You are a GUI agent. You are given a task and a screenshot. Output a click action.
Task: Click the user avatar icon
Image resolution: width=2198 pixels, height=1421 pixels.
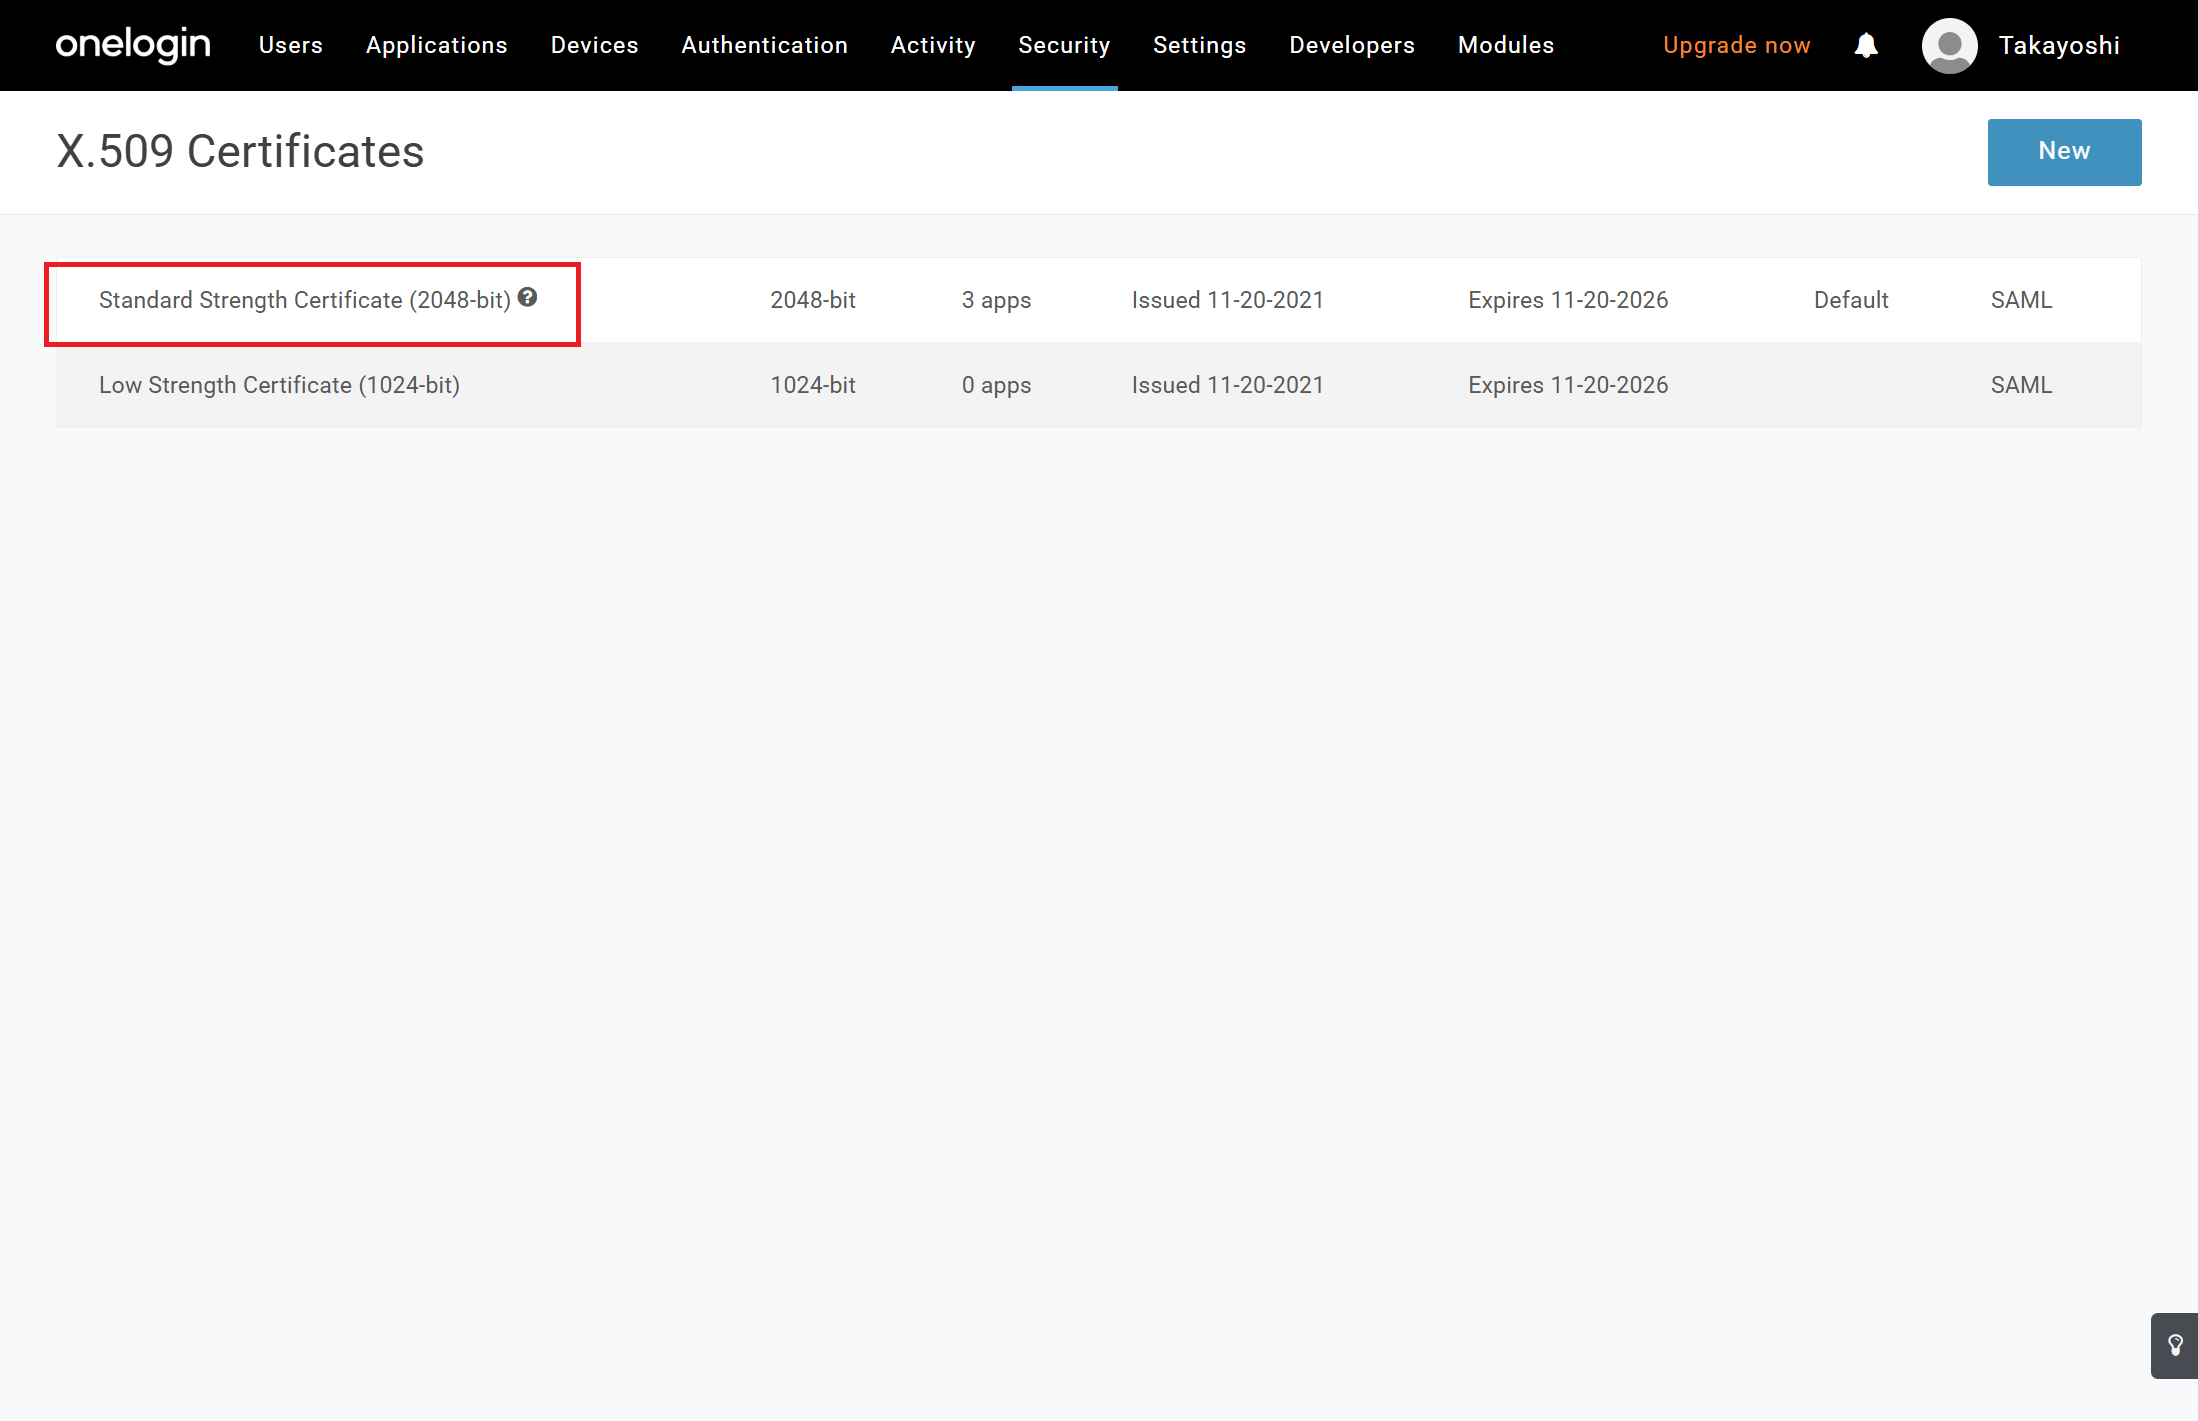[1949, 45]
